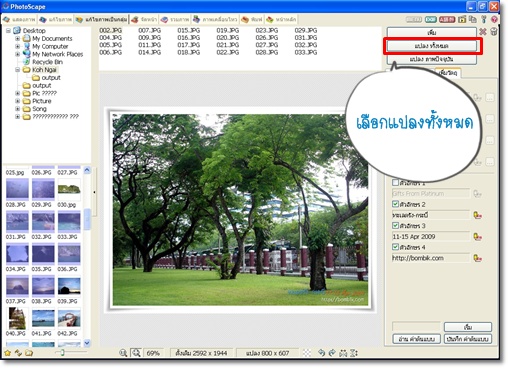Open the Page tab (จัดหน้า)
508x368 pixels.
(145, 20)
